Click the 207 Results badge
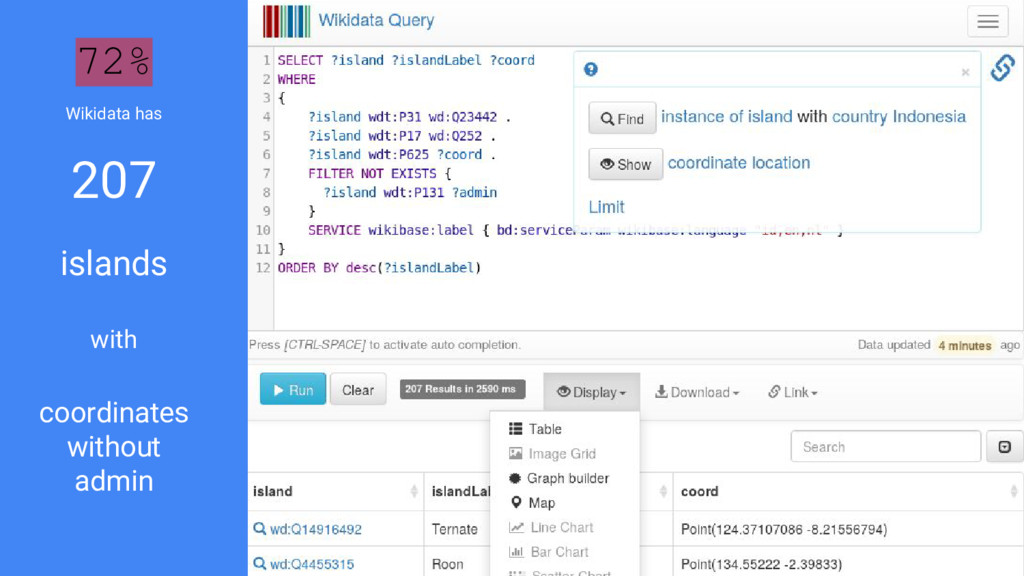 coord(462,389)
